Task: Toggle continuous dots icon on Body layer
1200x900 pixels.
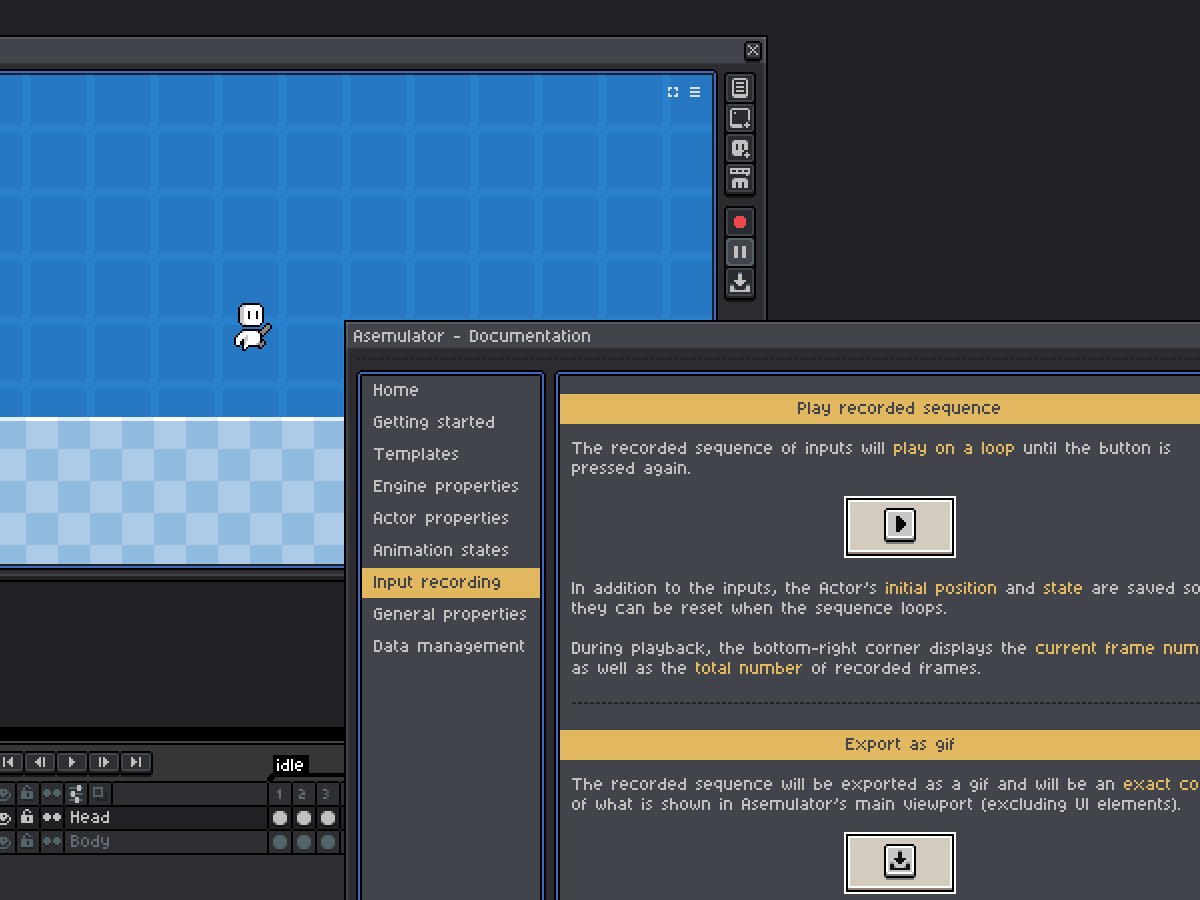Action: pos(51,842)
